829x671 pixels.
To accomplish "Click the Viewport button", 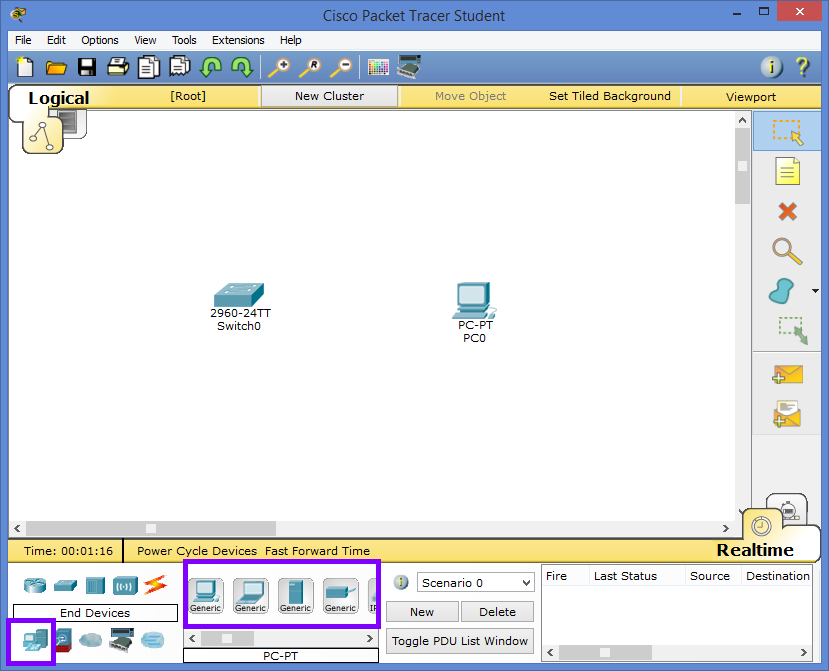I will 750,97.
